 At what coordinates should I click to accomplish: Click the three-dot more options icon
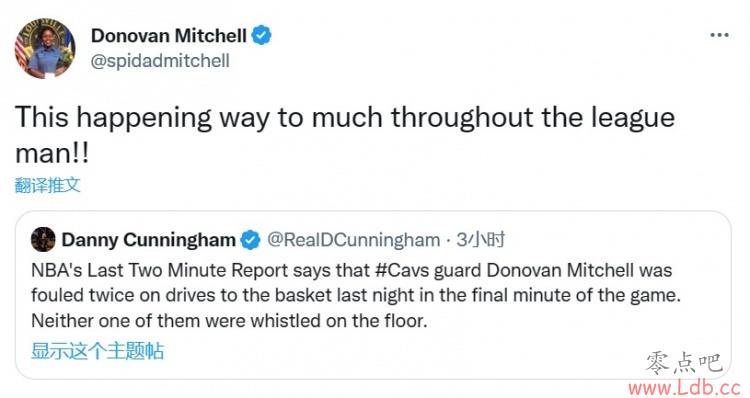point(719,35)
